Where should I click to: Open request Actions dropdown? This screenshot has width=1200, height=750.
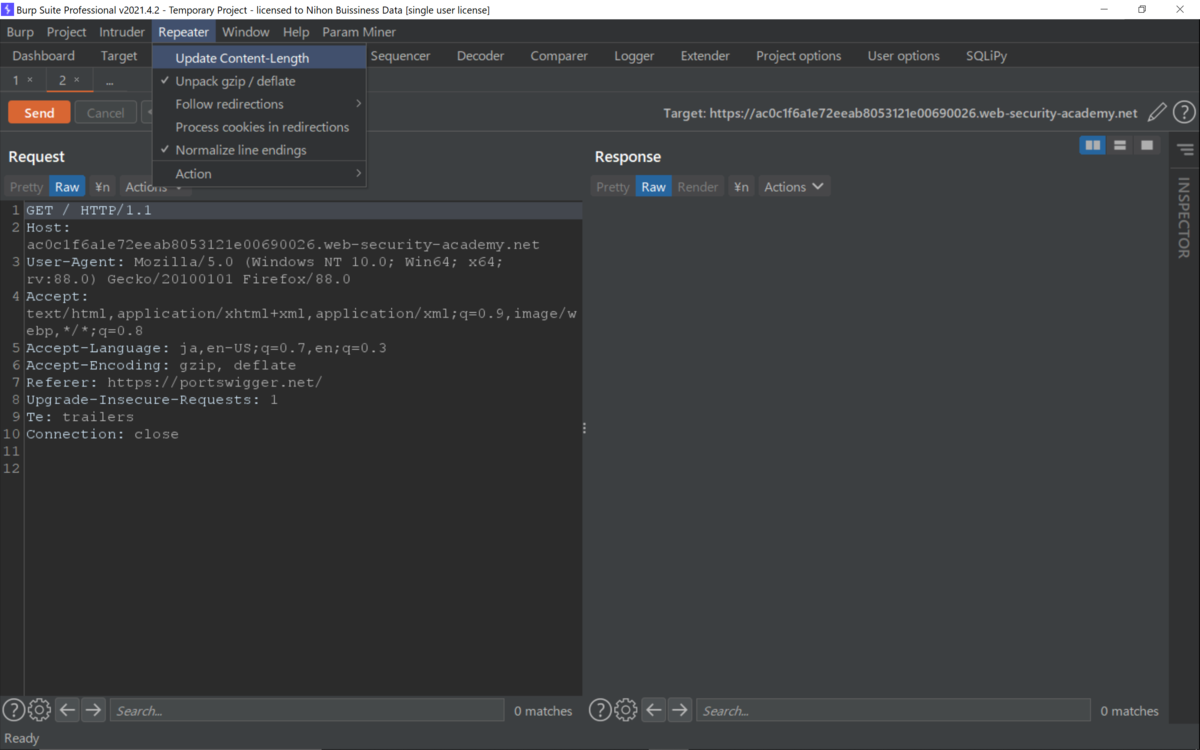coord(155,187)
